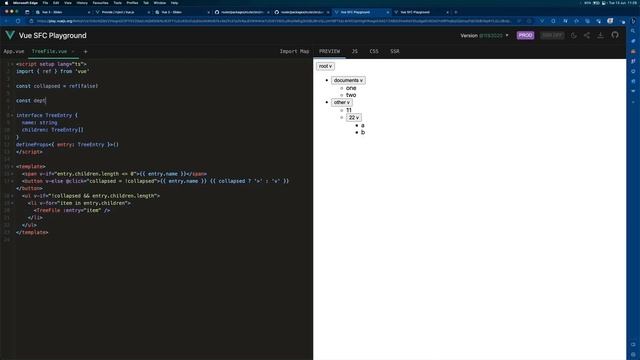Download project files with the download icon
Viewport: 640px width, 360px height.
600,36
